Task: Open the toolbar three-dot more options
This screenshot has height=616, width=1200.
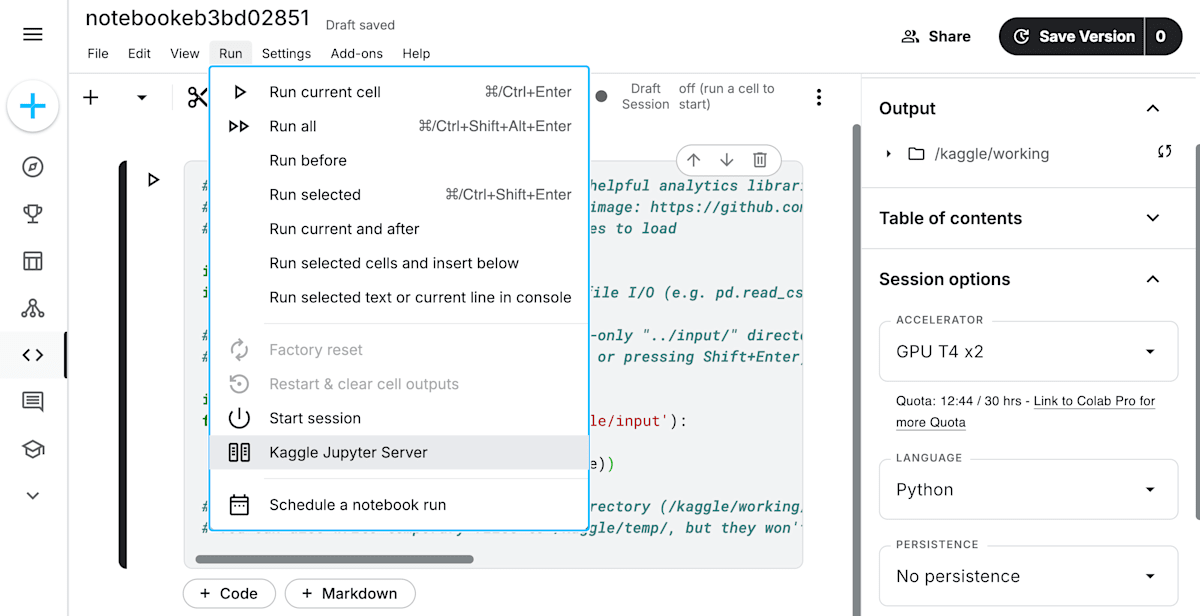Action: coord(819,97)
